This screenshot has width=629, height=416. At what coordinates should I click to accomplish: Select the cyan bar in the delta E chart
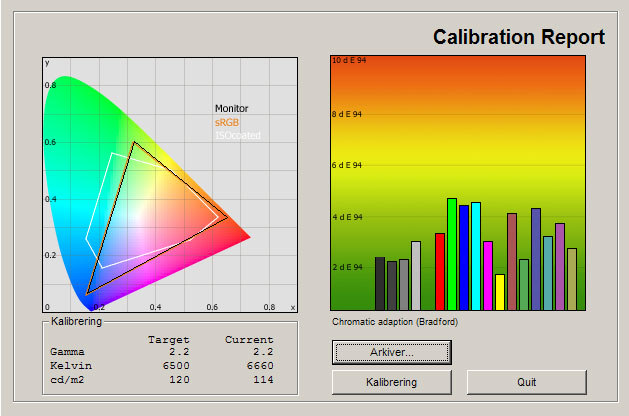coord(476,257)
